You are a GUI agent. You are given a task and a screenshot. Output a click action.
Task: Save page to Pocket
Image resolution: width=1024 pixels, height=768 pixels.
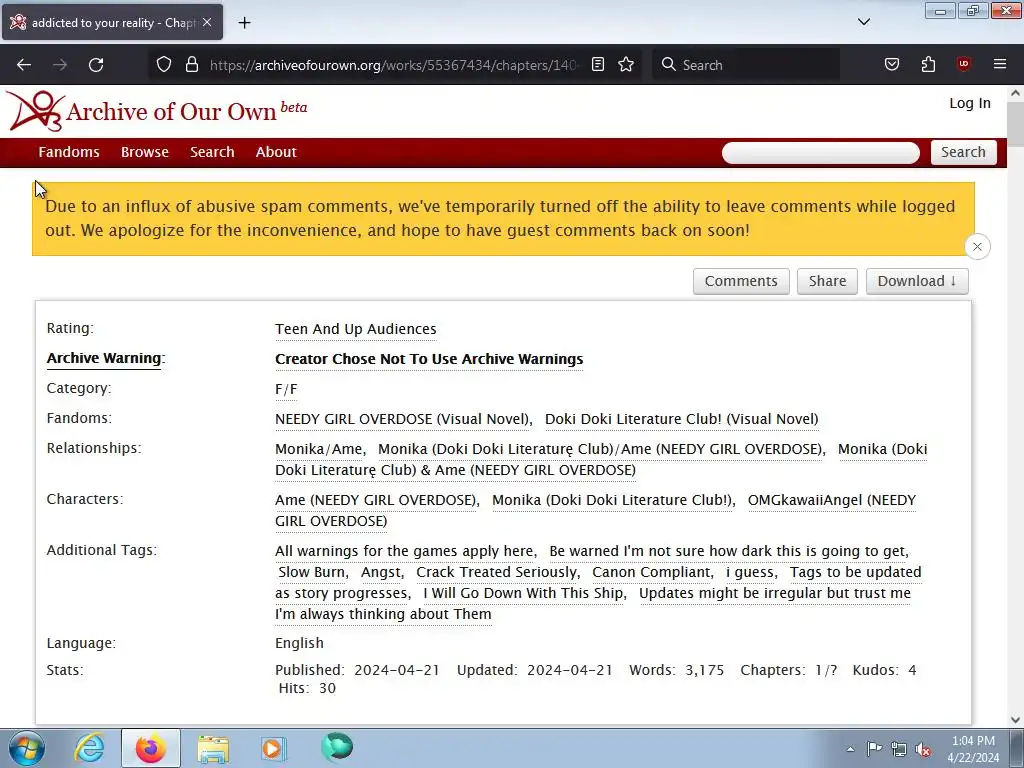891,65
